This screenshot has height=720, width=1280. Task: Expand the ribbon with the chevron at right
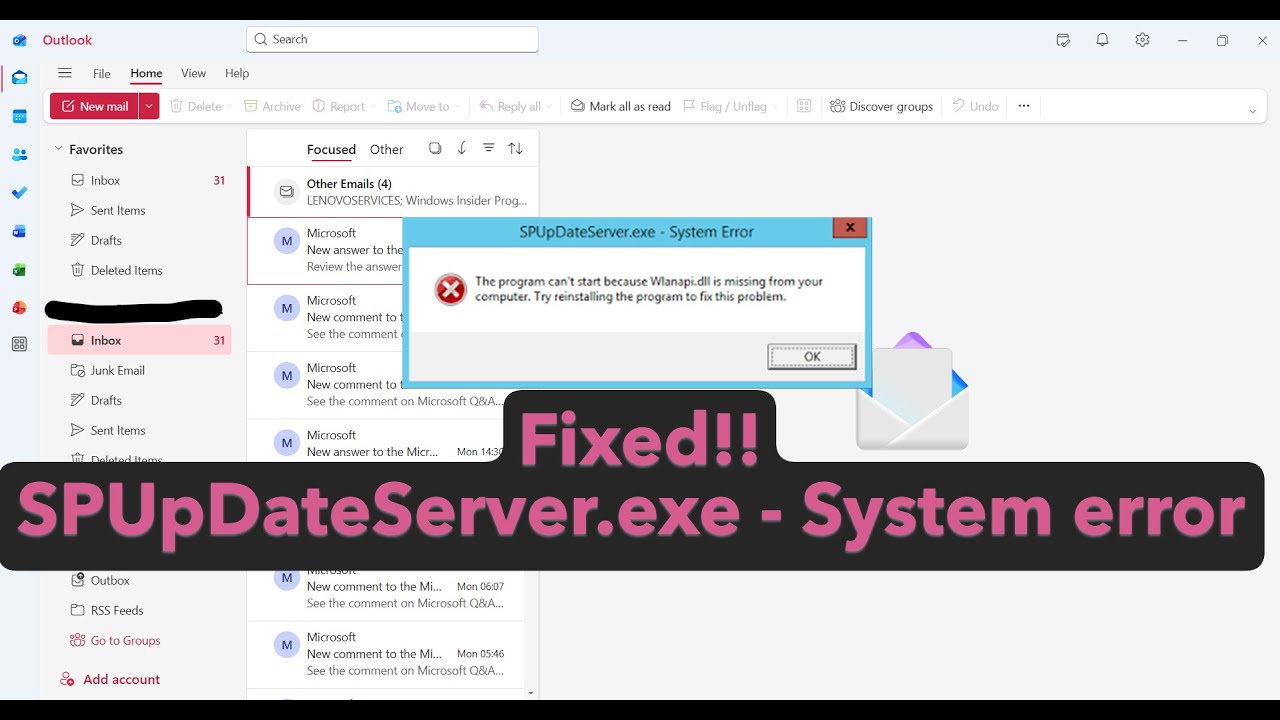[1252, 111]
